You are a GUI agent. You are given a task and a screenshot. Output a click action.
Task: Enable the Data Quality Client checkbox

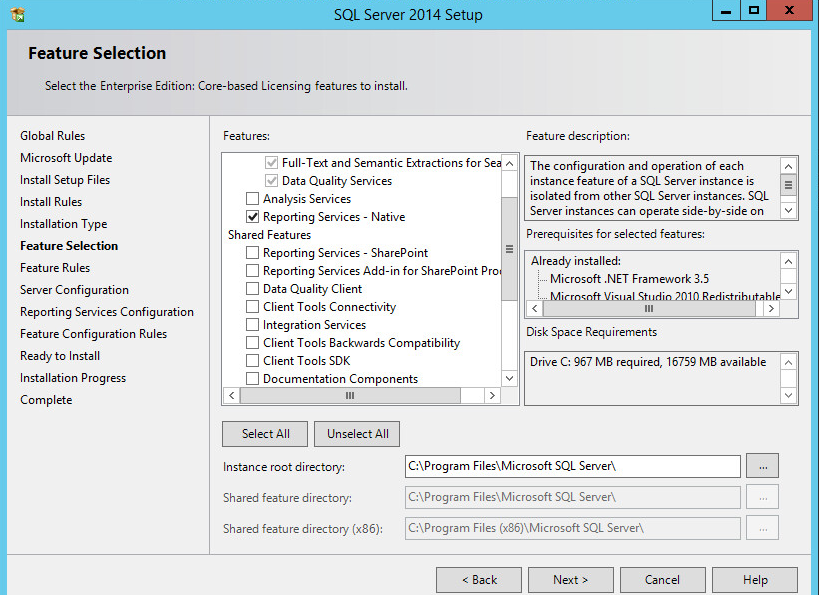(x=252, y=289)
